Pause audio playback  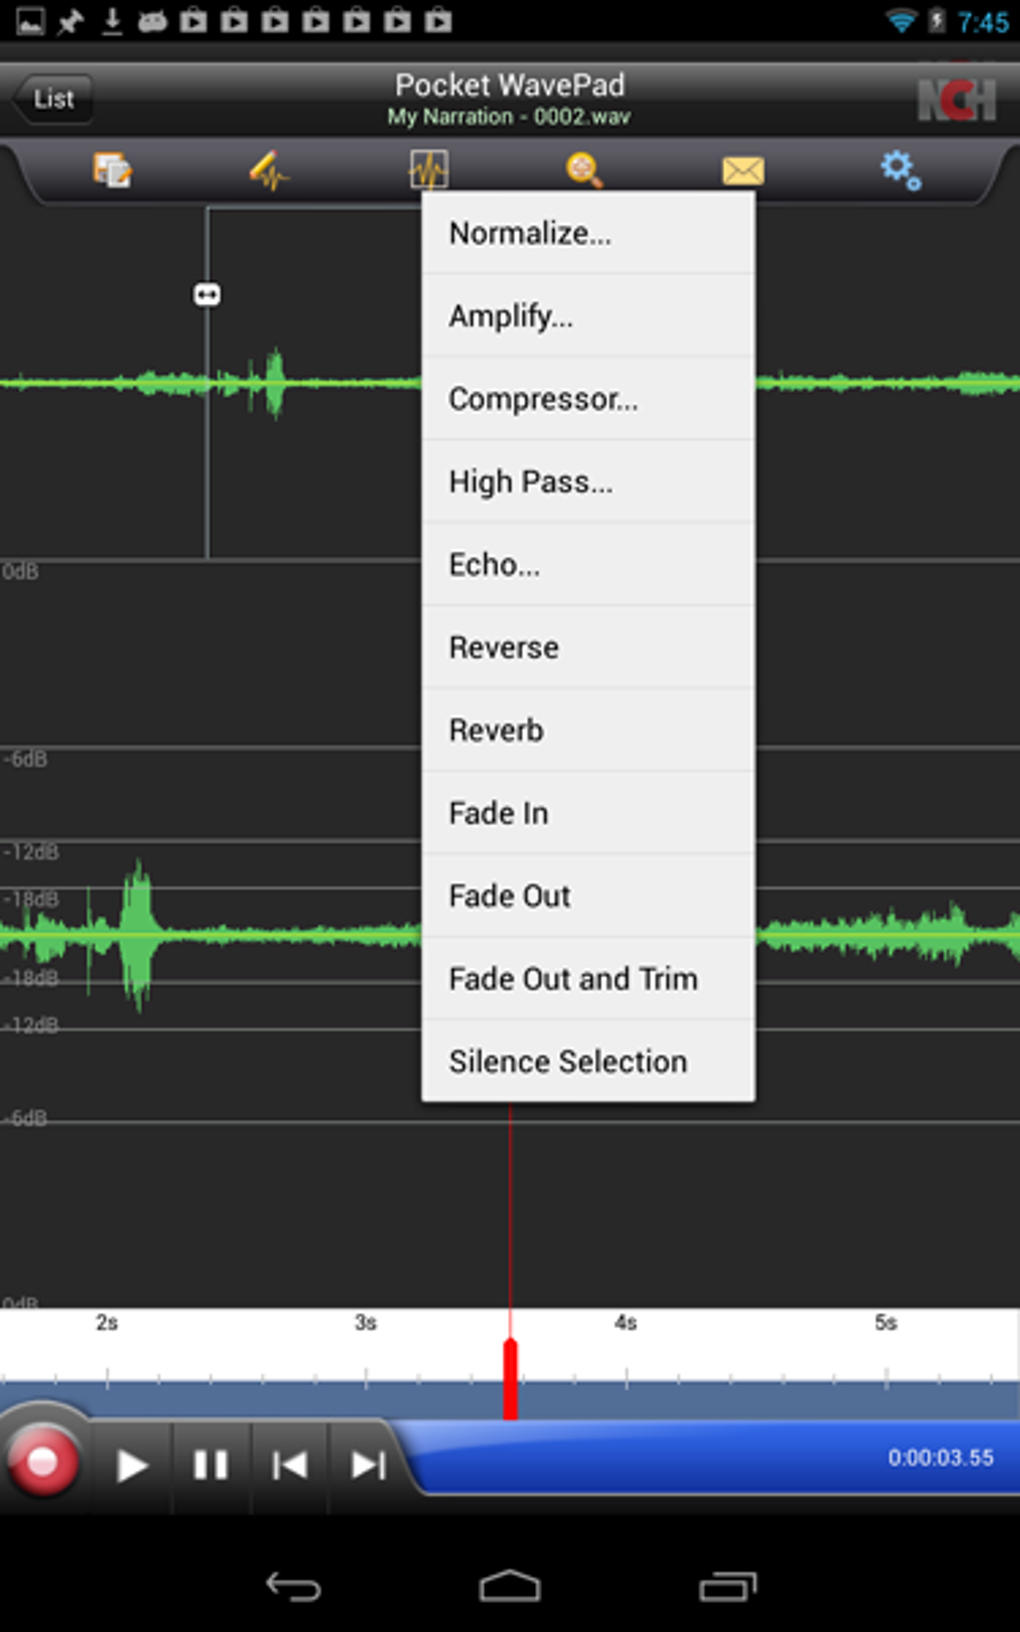pos(211,1465)
